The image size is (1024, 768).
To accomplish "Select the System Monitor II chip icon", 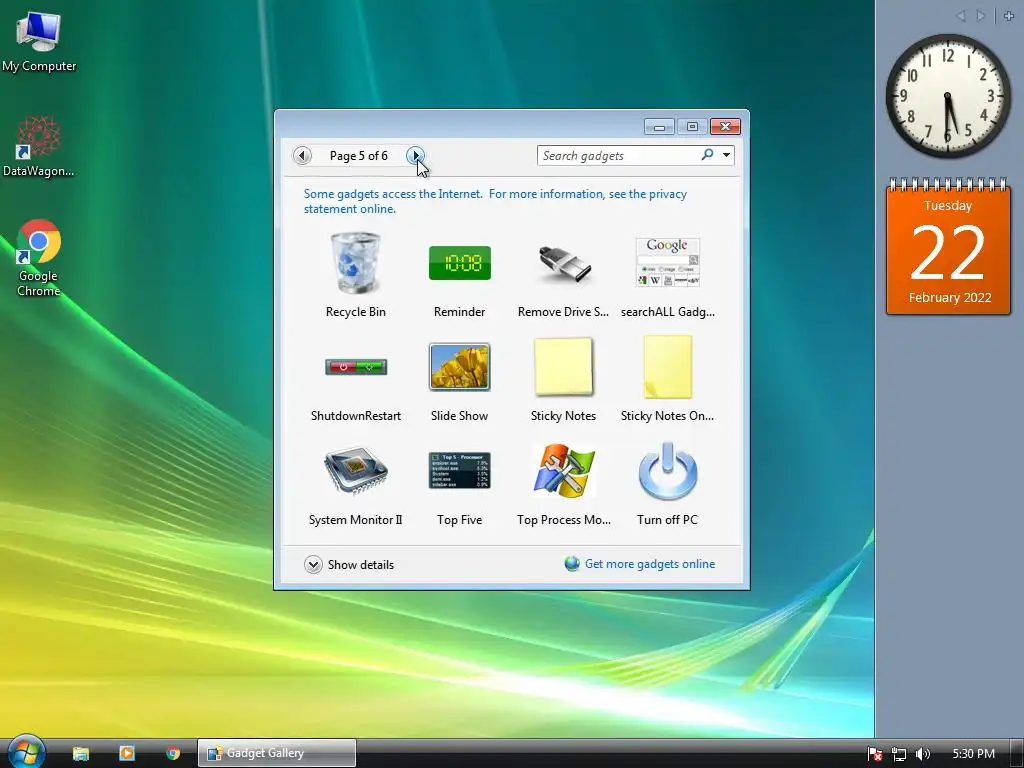I will pos(356,471).
